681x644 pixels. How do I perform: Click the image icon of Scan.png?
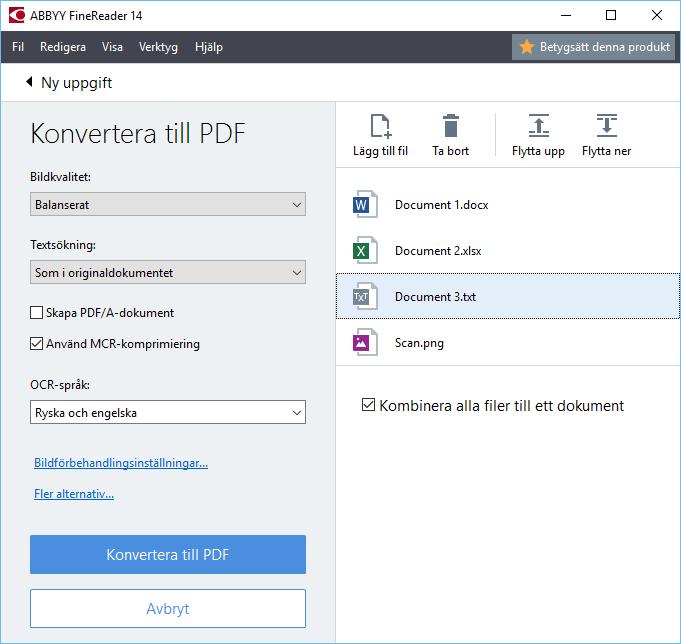364,342
